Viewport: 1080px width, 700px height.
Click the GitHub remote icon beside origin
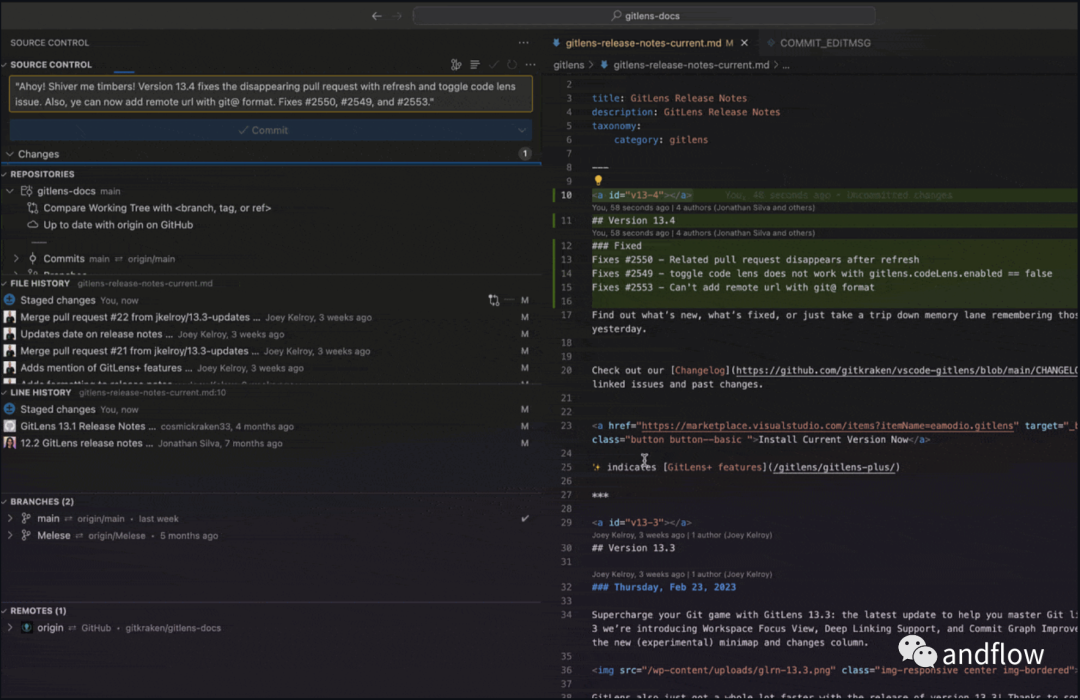pos(26,628)
